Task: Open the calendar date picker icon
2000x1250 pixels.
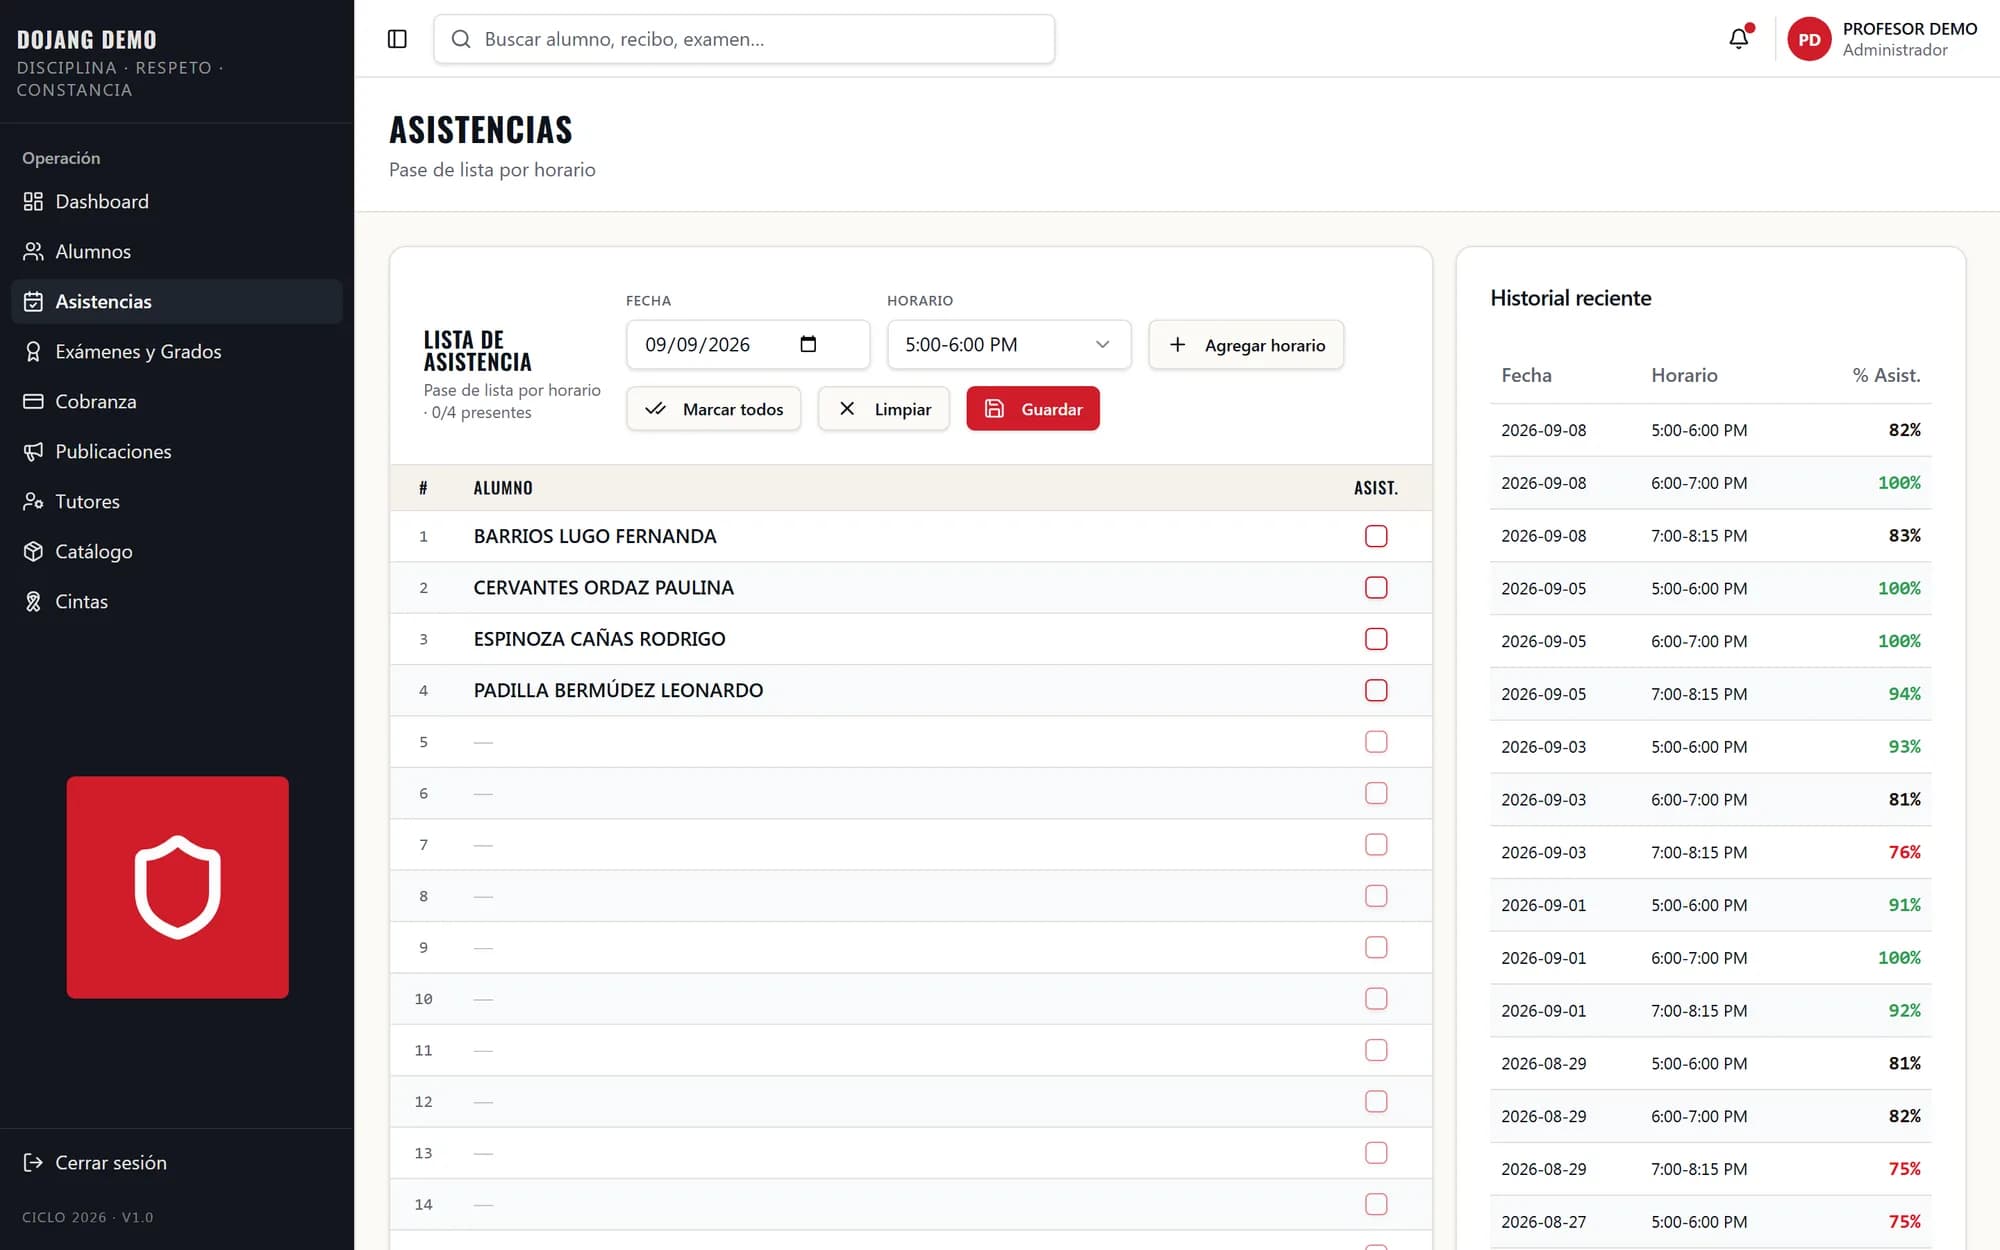Action: [808, 344]
